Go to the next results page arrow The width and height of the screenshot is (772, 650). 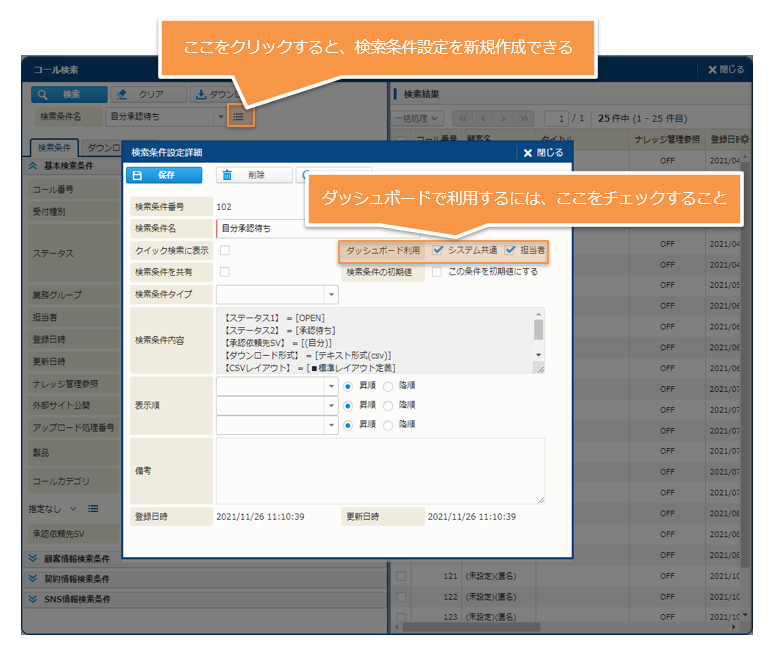point(503,118)
